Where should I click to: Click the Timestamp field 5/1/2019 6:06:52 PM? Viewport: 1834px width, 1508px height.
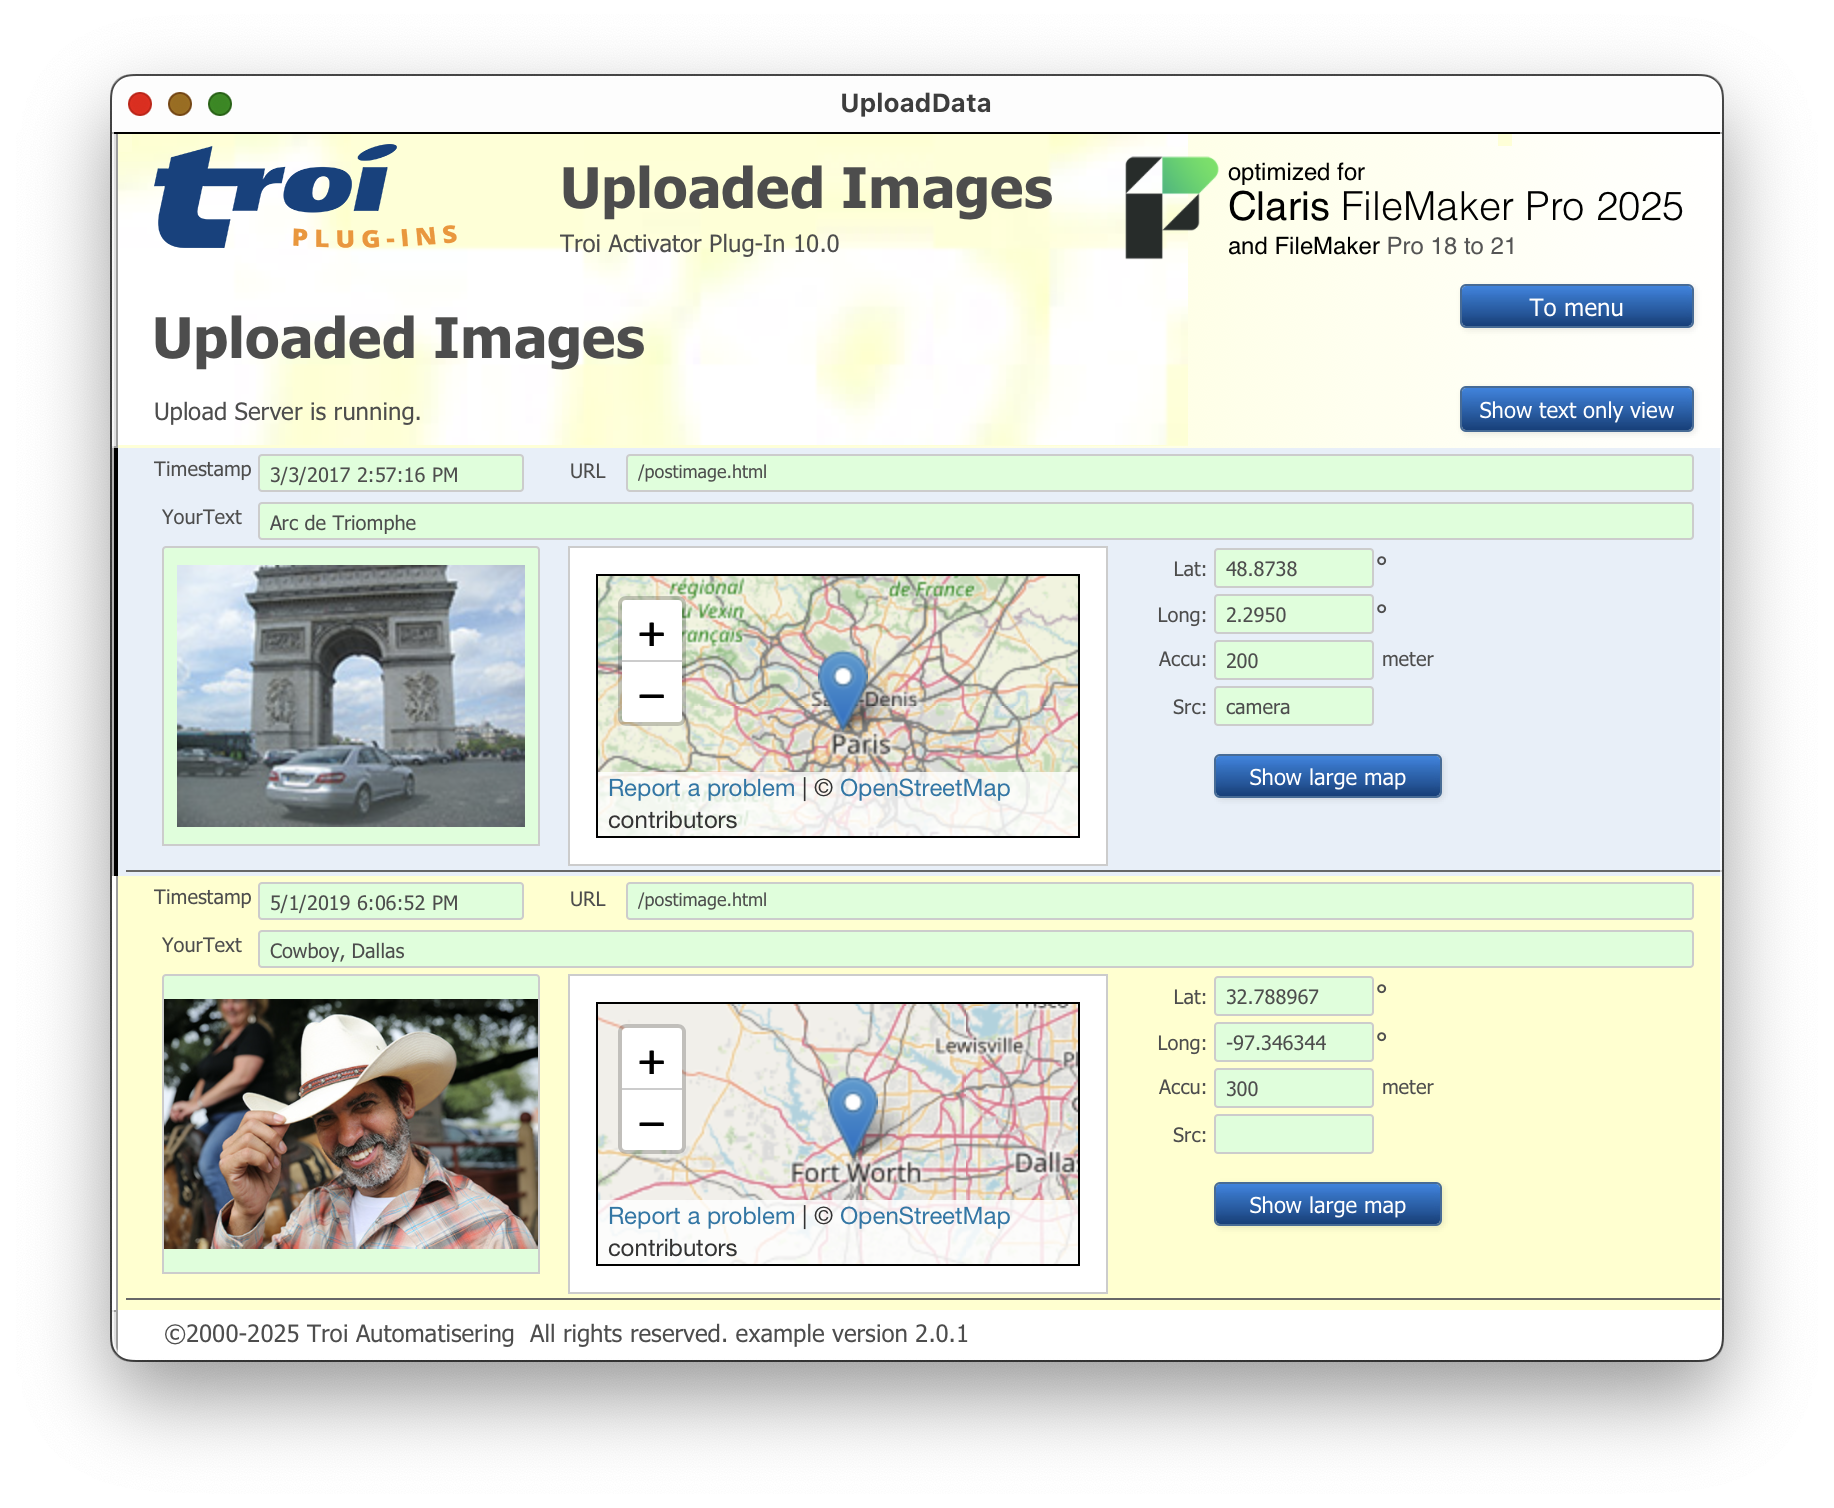[x=391, y=902]
